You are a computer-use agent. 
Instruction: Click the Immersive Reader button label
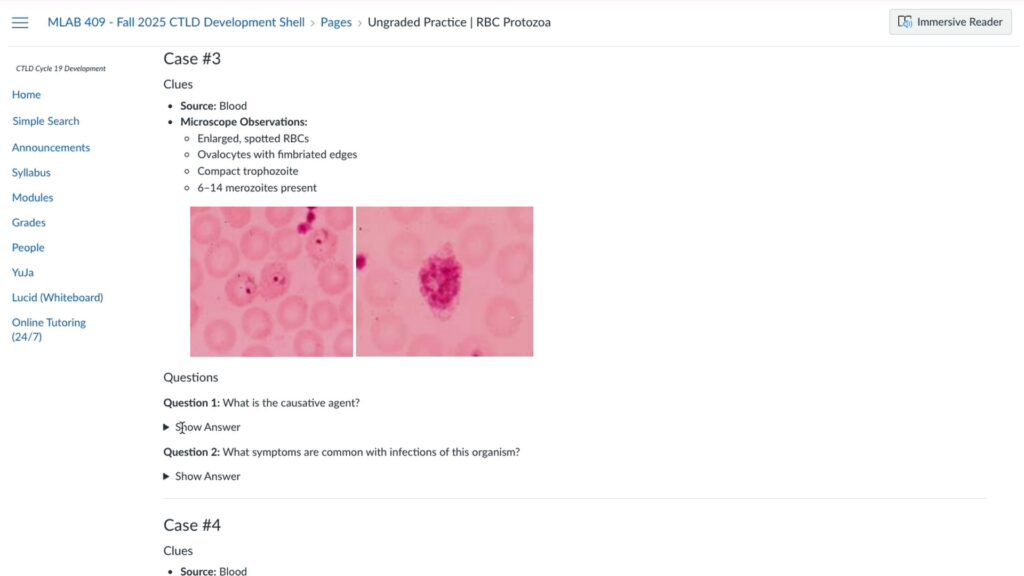pyautogui.click(x=958, y=21)
